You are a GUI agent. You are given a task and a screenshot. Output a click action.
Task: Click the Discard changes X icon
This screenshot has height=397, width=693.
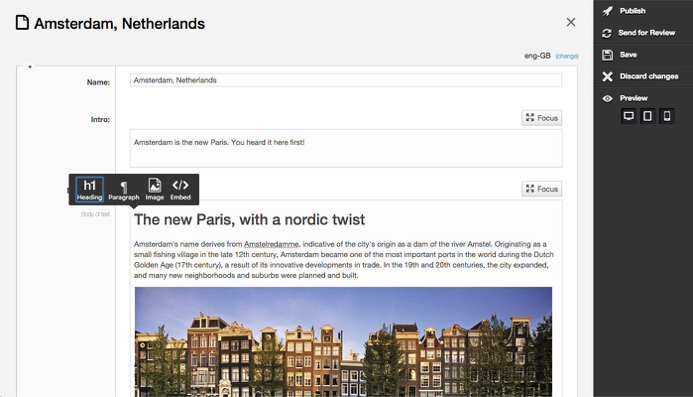pos(608,76)
